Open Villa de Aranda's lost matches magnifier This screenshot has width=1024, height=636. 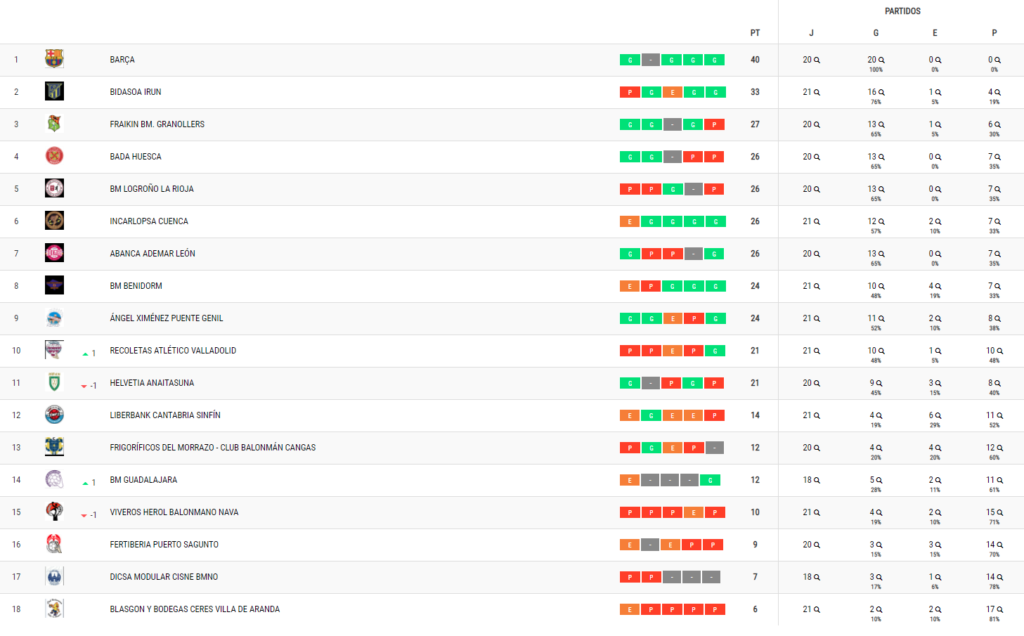tap(999, 610)
